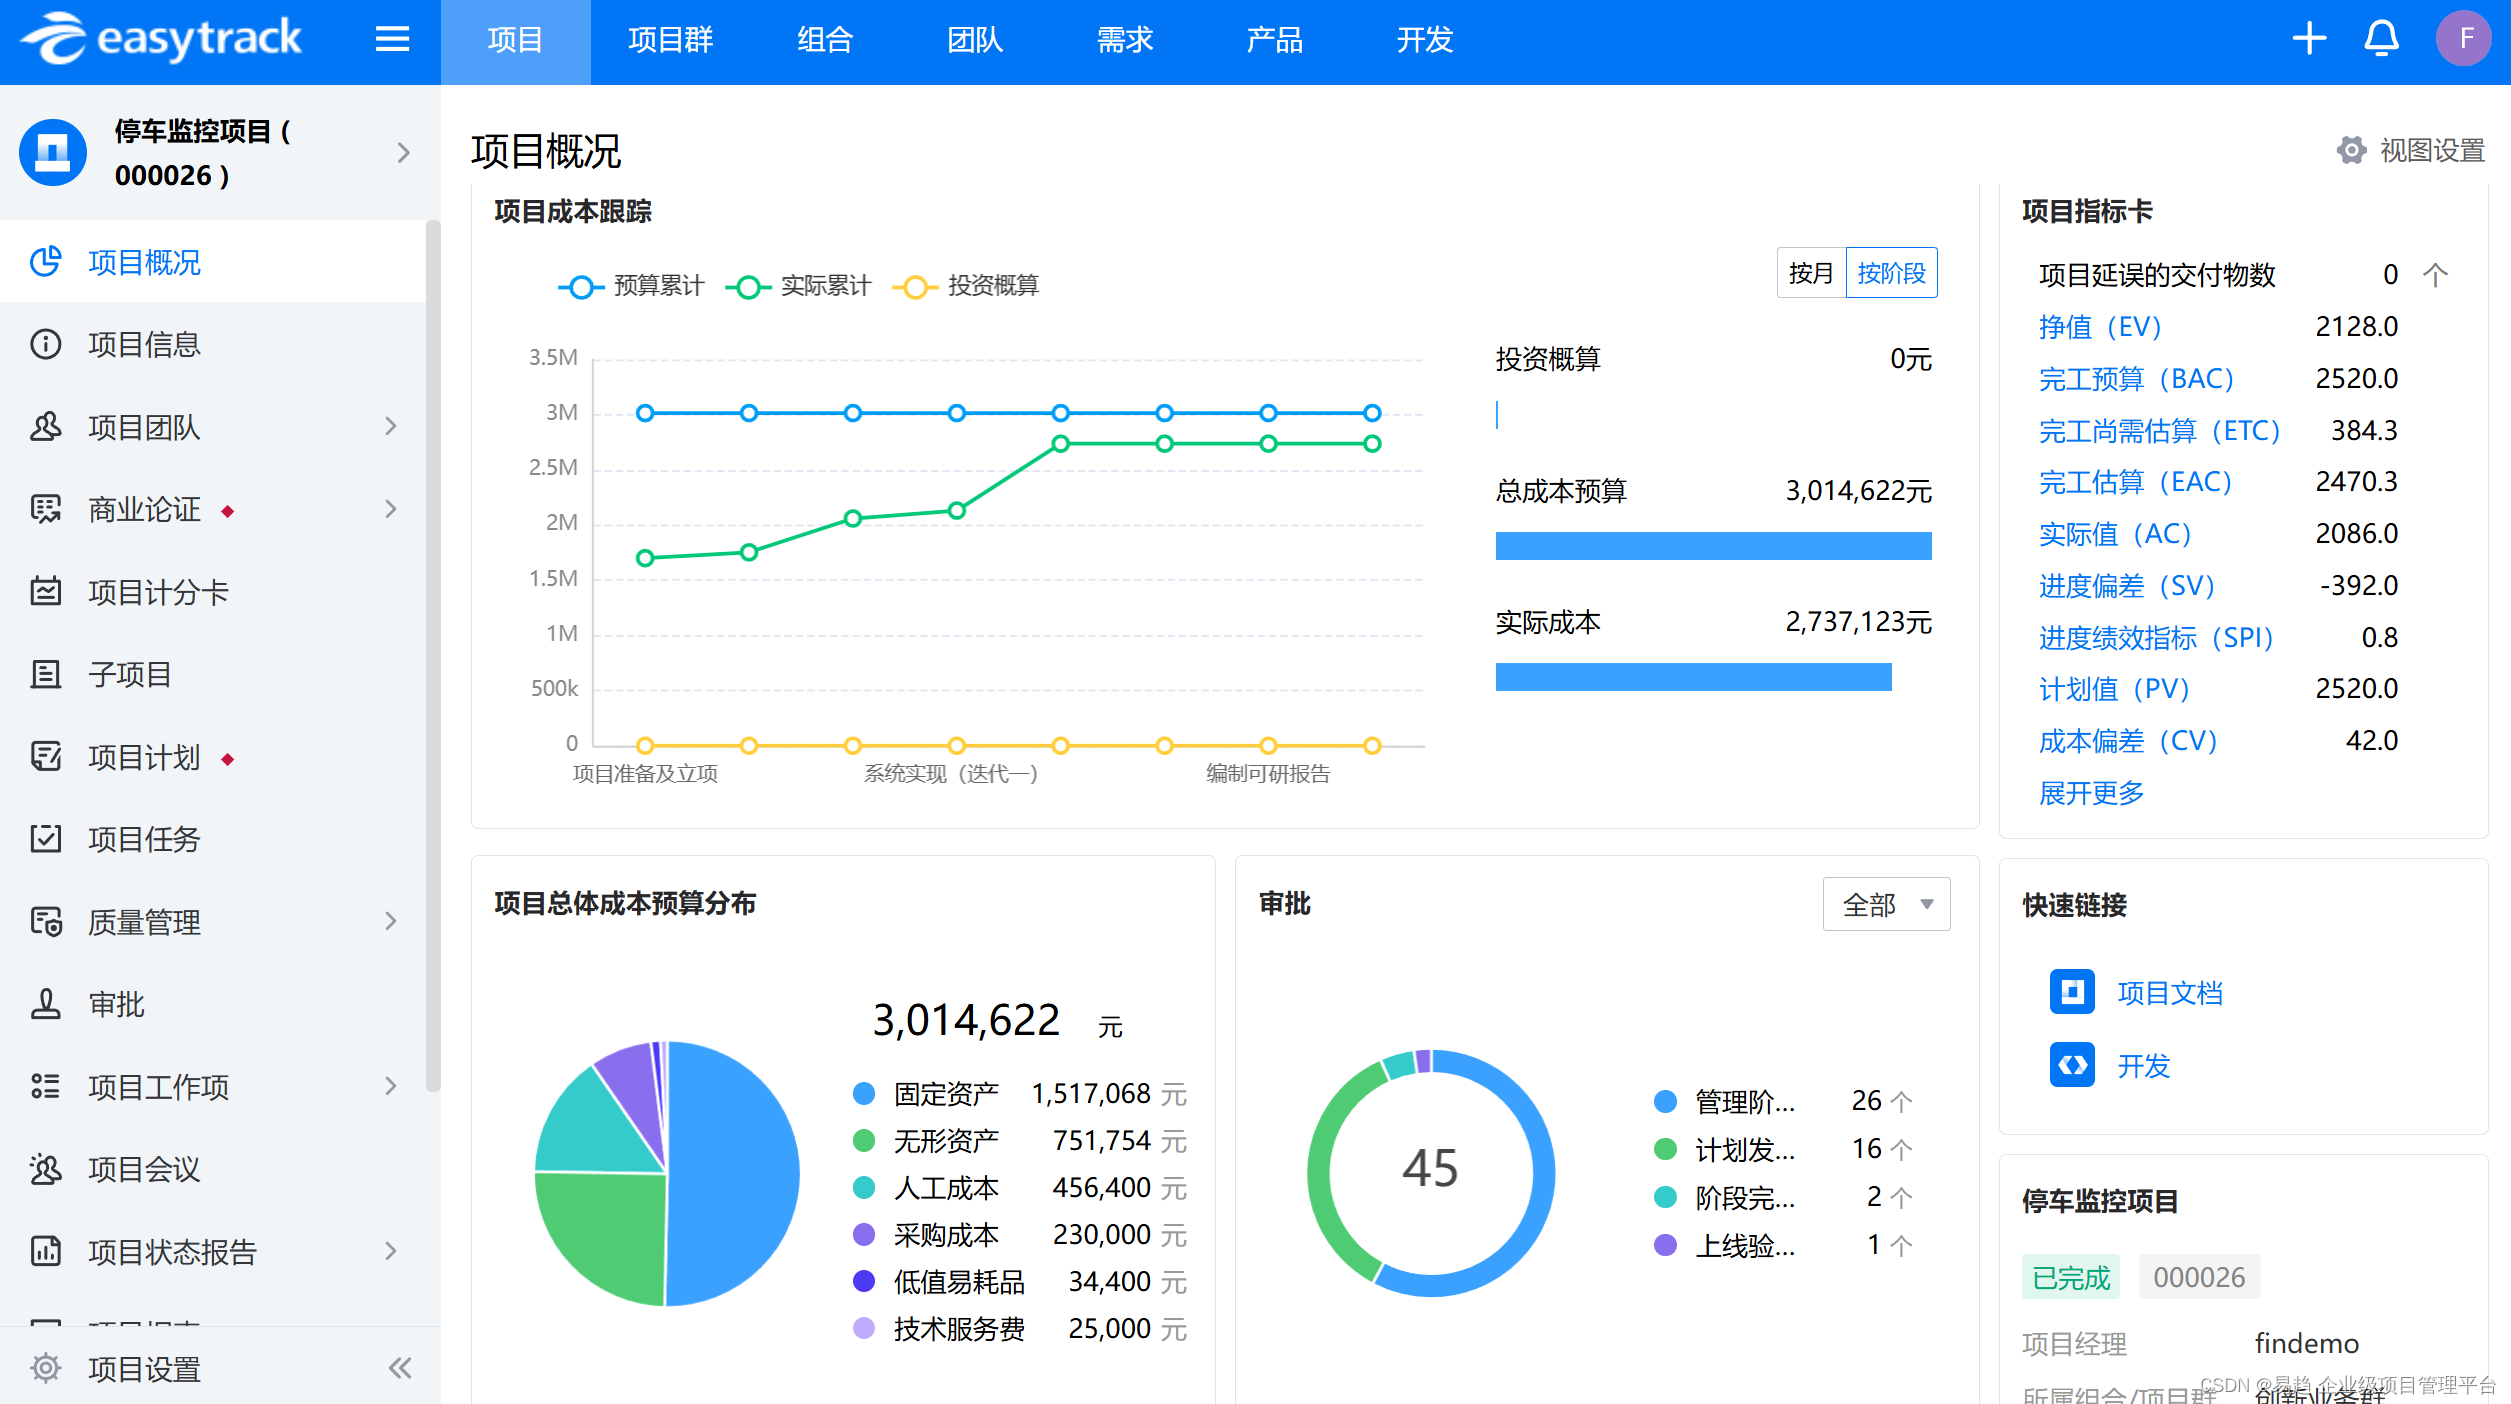
Task: Switch chart to 按阶段 view
Action: [x=1891, y=273]
